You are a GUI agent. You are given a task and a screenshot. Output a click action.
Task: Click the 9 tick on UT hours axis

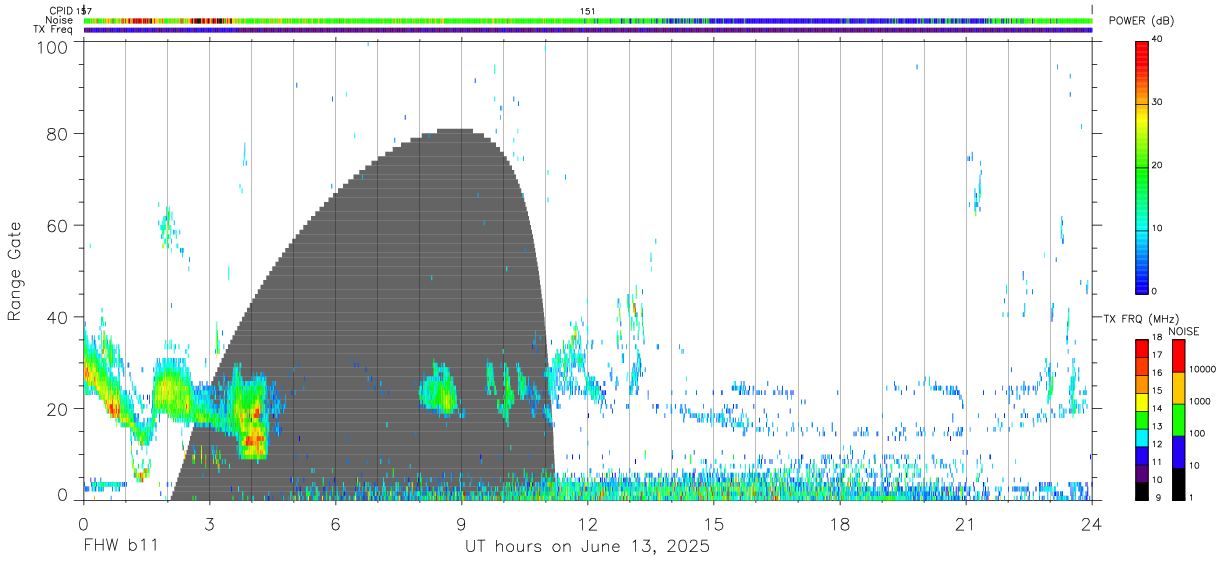(x=461, y=524)
